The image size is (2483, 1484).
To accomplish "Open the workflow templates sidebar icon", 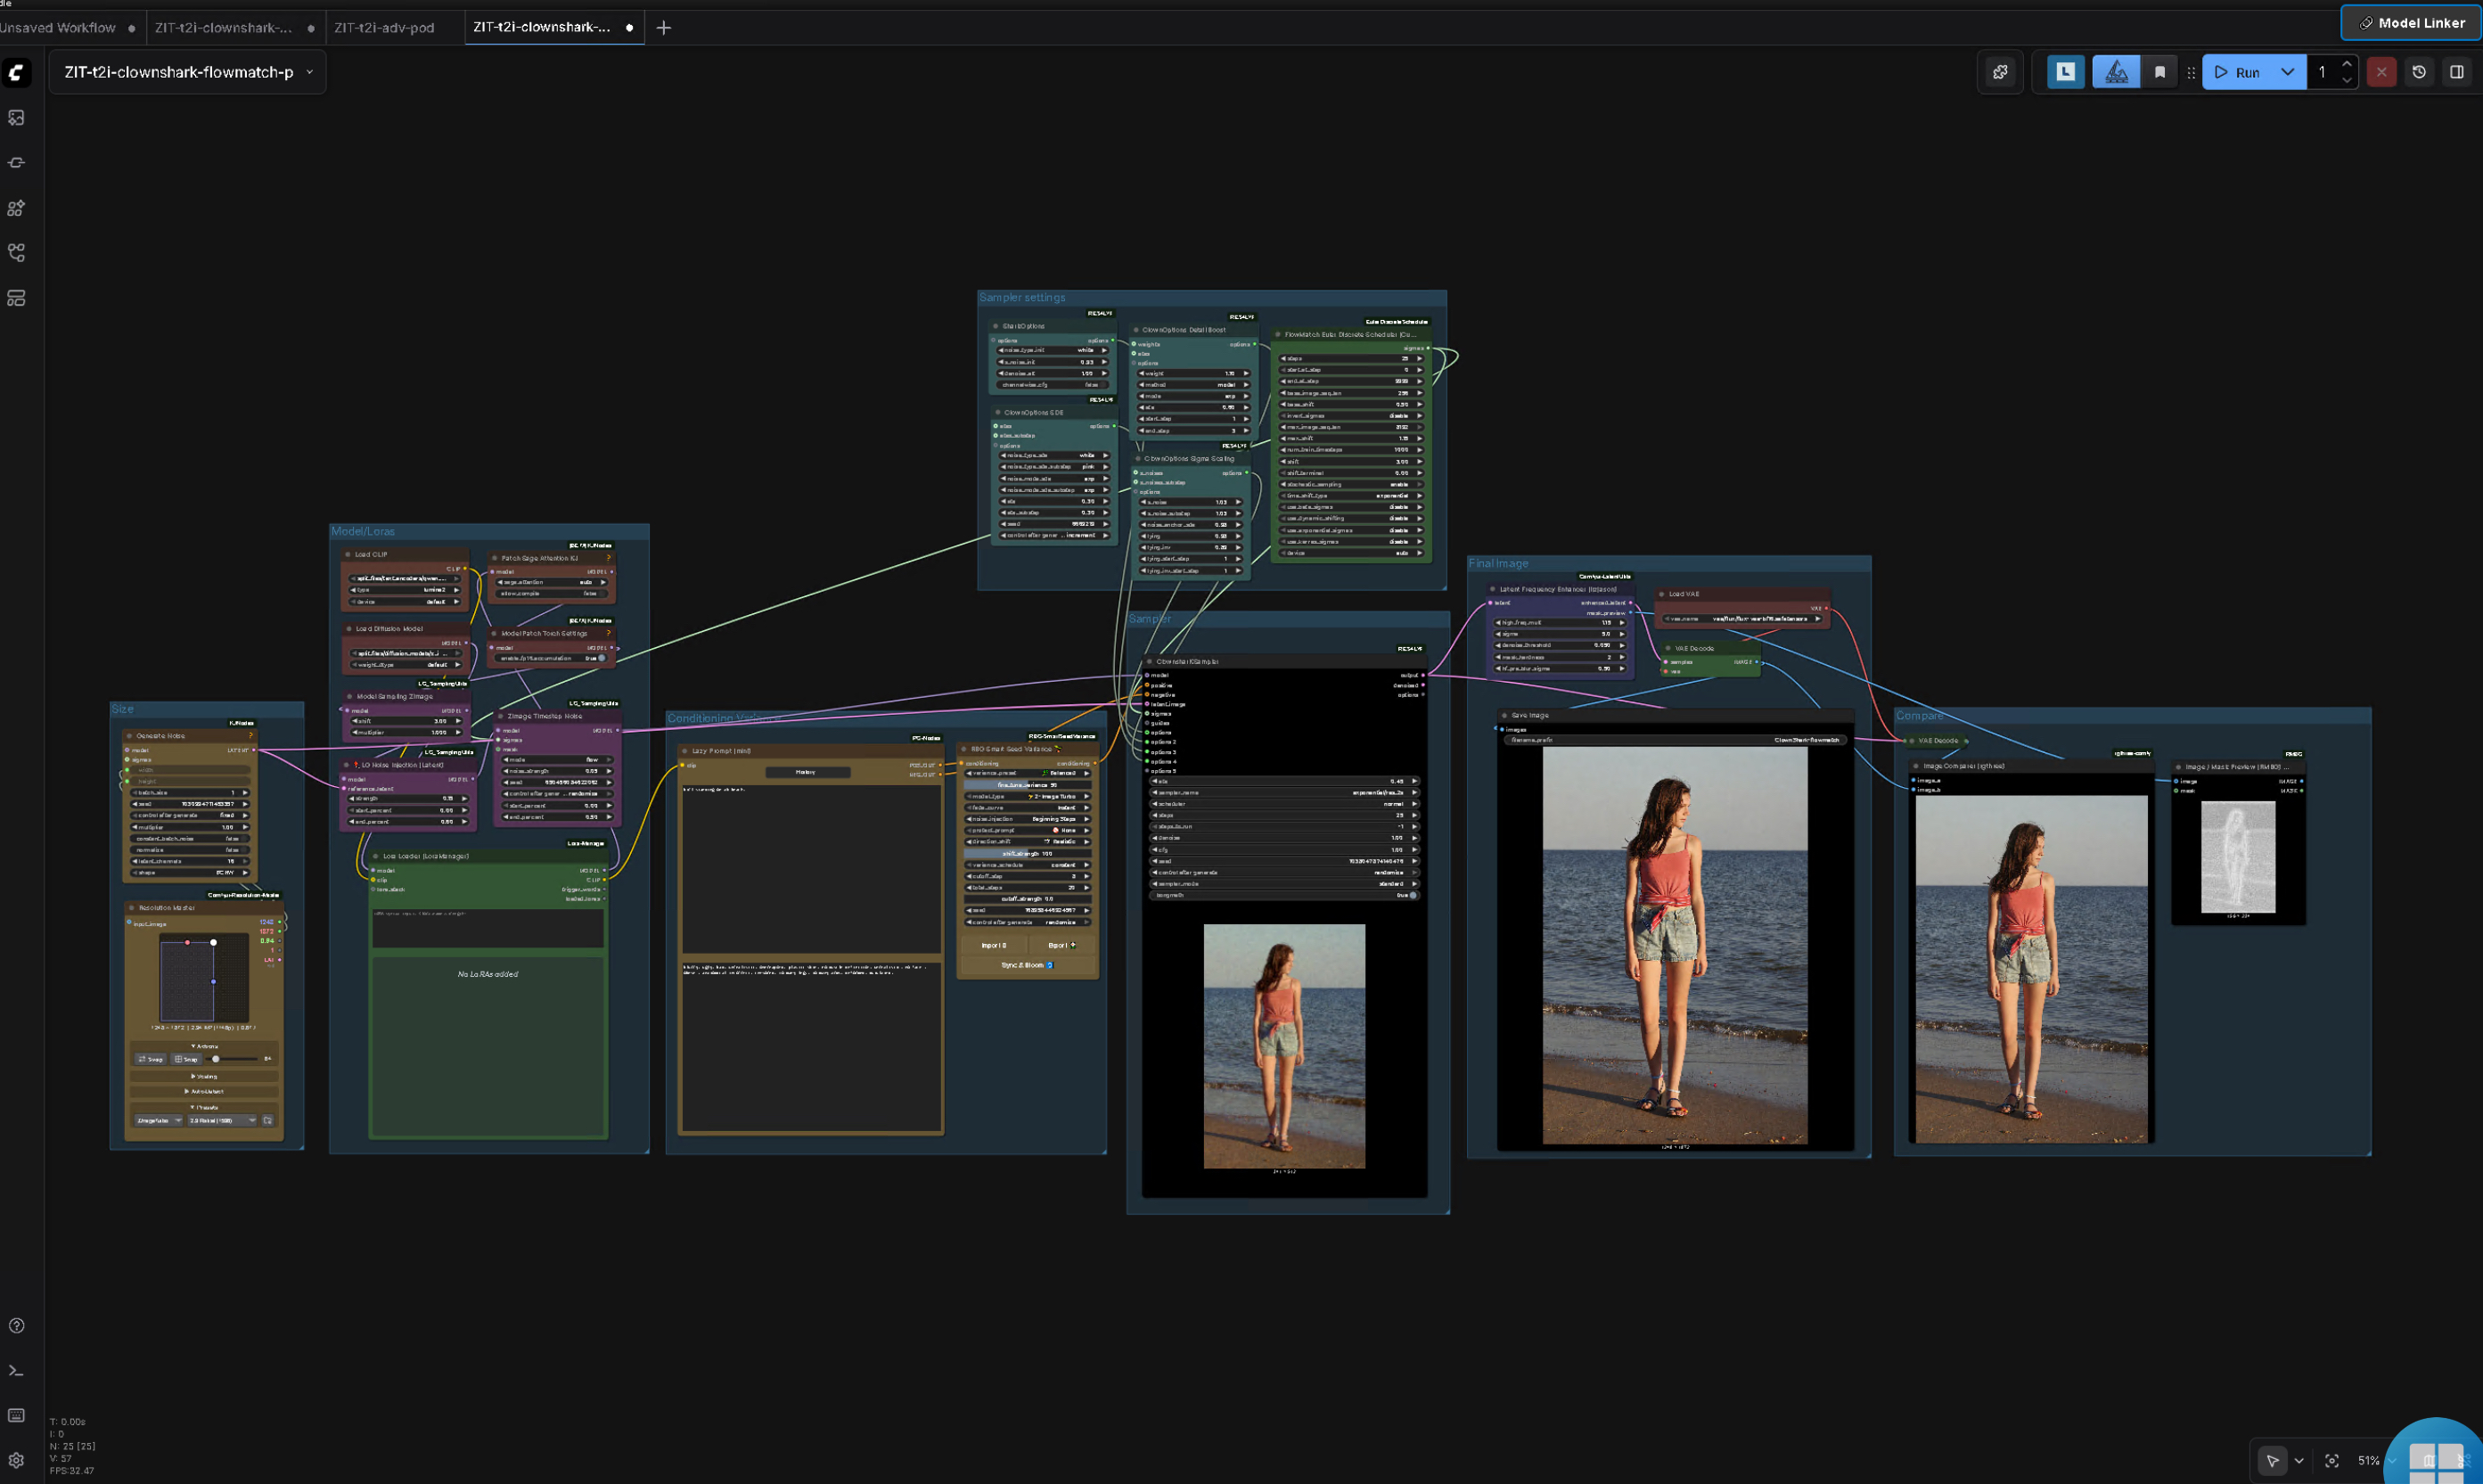I will (x=16, y=297).
